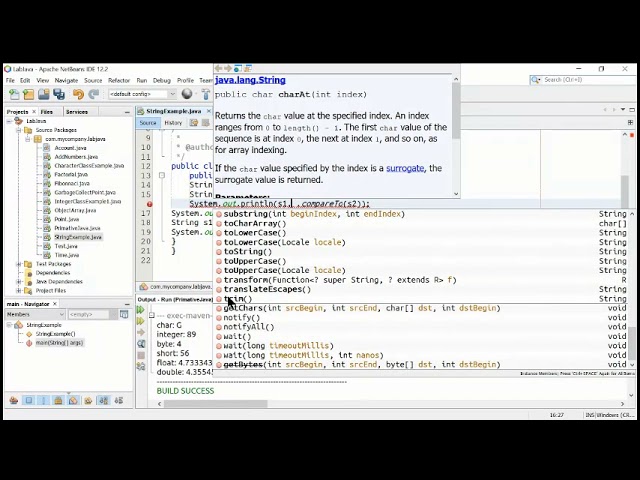Toggle Show Static Members in Navigator

coord(43,400)
